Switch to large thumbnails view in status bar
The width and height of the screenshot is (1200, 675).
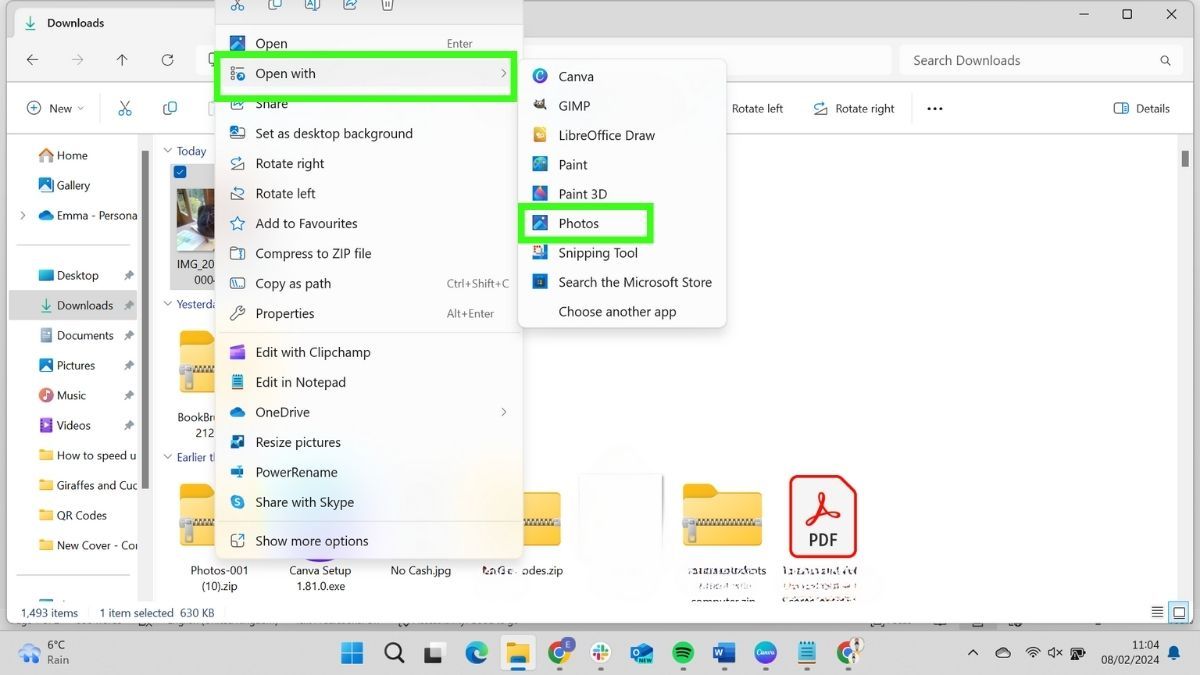coord(1177,611)
